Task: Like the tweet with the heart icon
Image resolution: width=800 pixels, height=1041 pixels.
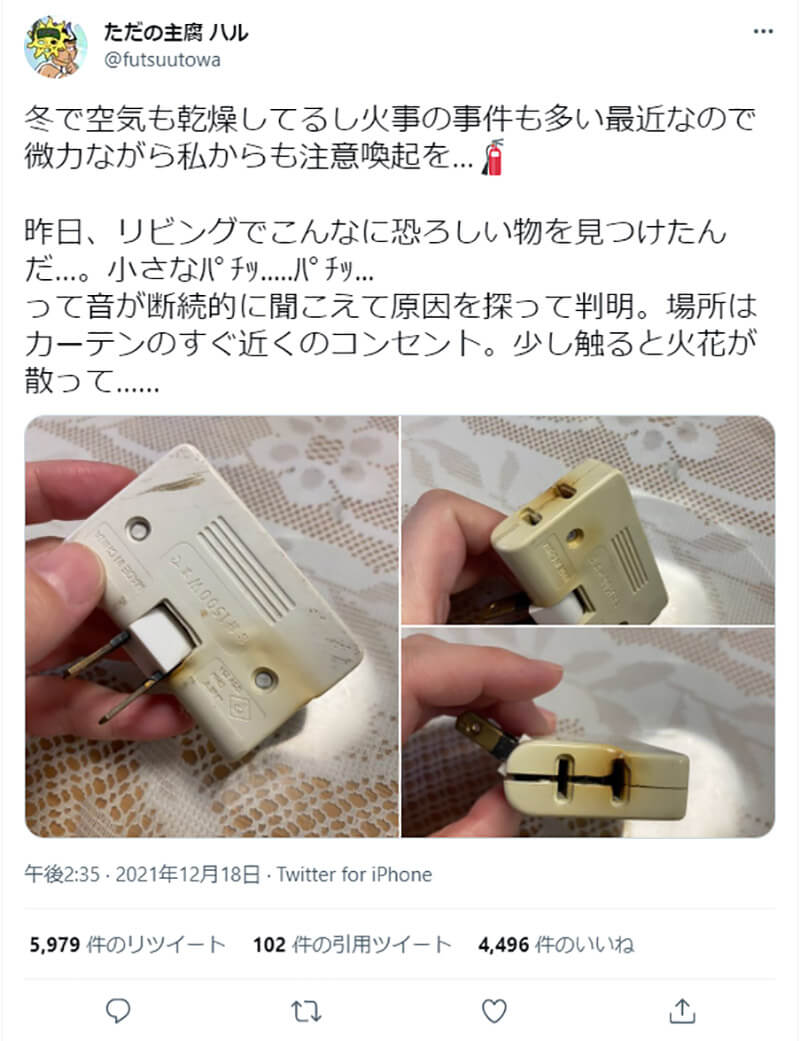Action: 493,1011
